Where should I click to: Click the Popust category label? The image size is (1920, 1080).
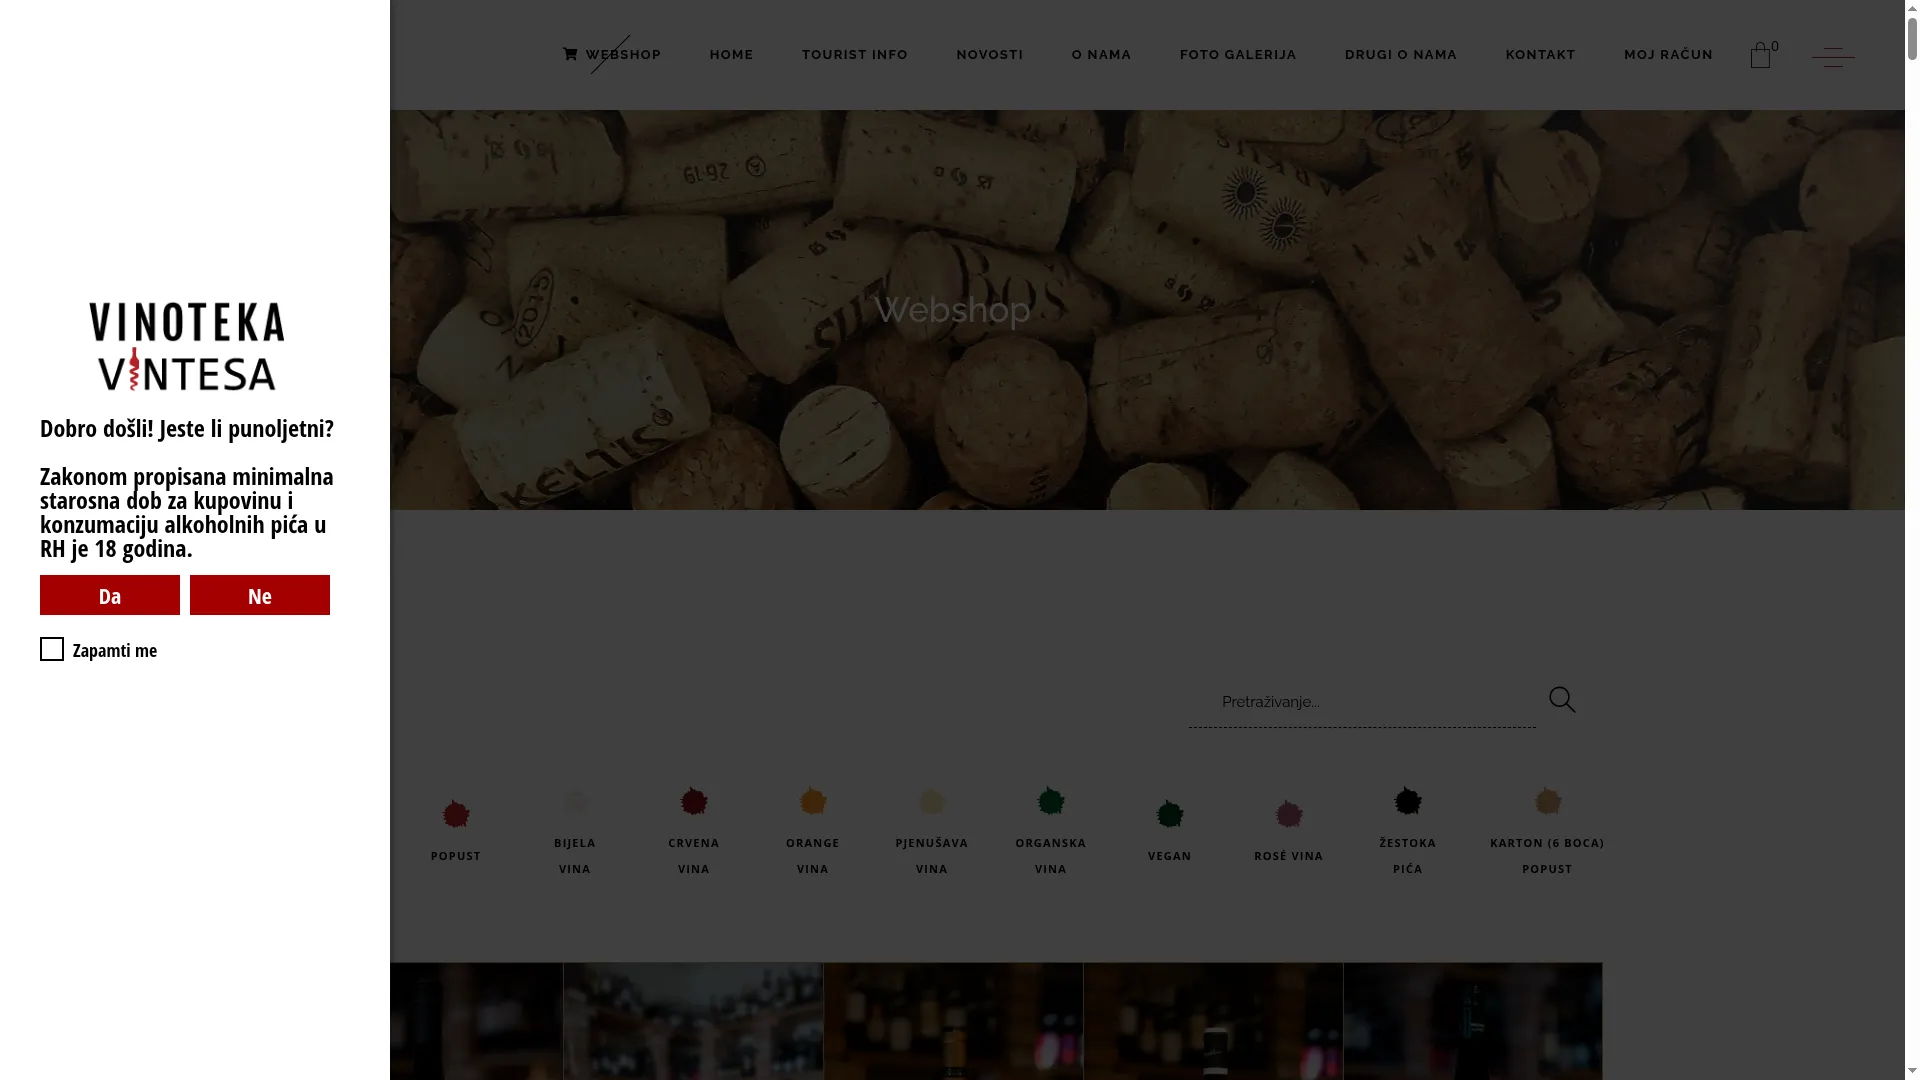click(456, 856)
